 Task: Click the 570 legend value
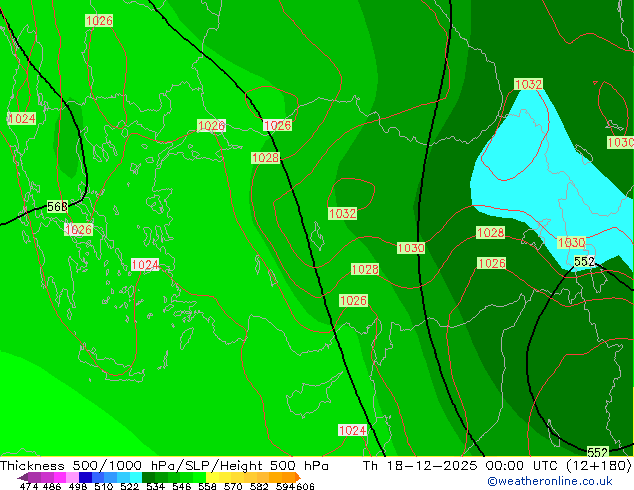click(233, 486)
